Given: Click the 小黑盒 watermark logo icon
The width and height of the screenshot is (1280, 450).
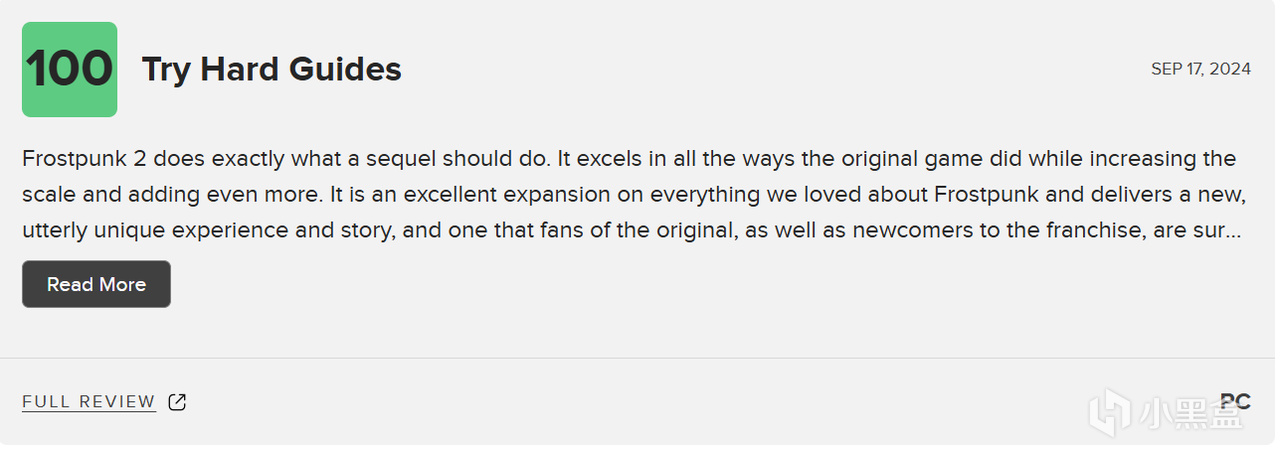Looking at the screenshot, I should coord(1109,412).
